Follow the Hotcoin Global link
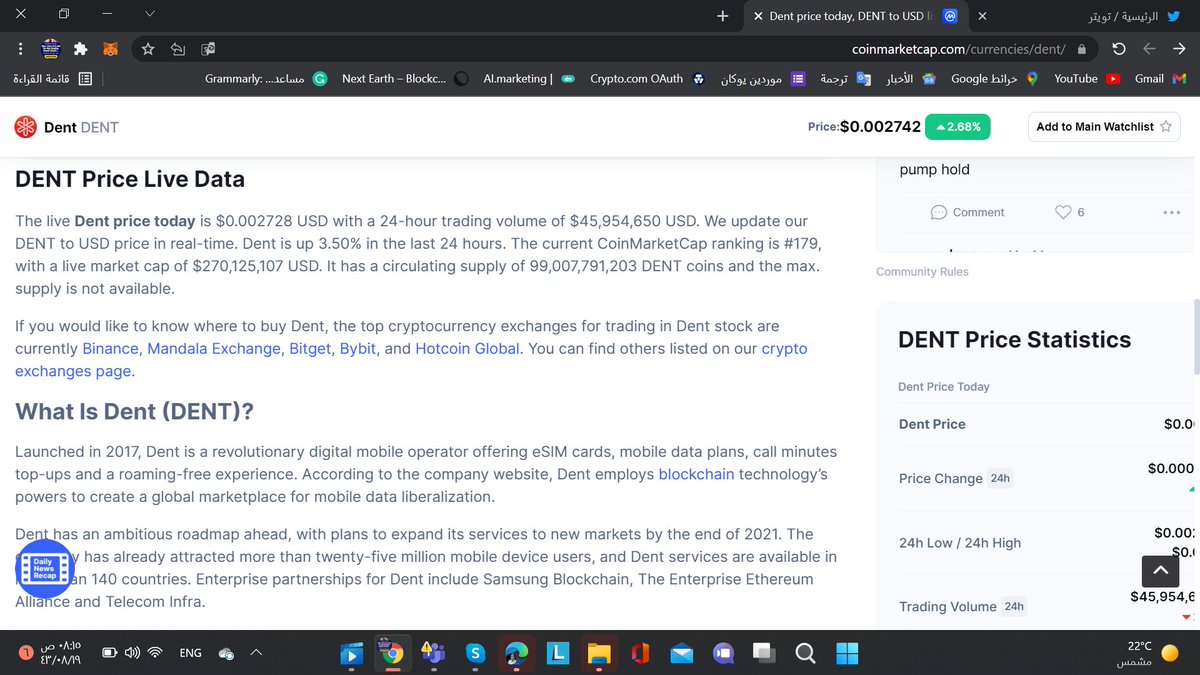 point(467,348)
